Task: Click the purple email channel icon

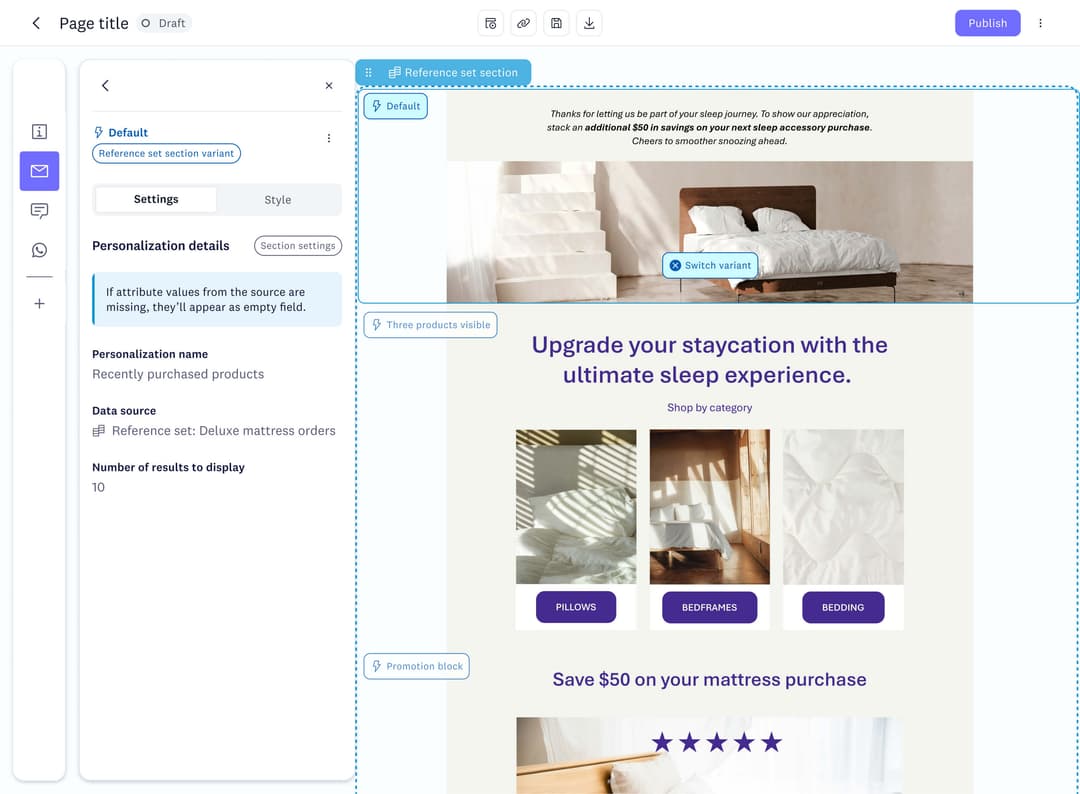Action: point(39,170)
